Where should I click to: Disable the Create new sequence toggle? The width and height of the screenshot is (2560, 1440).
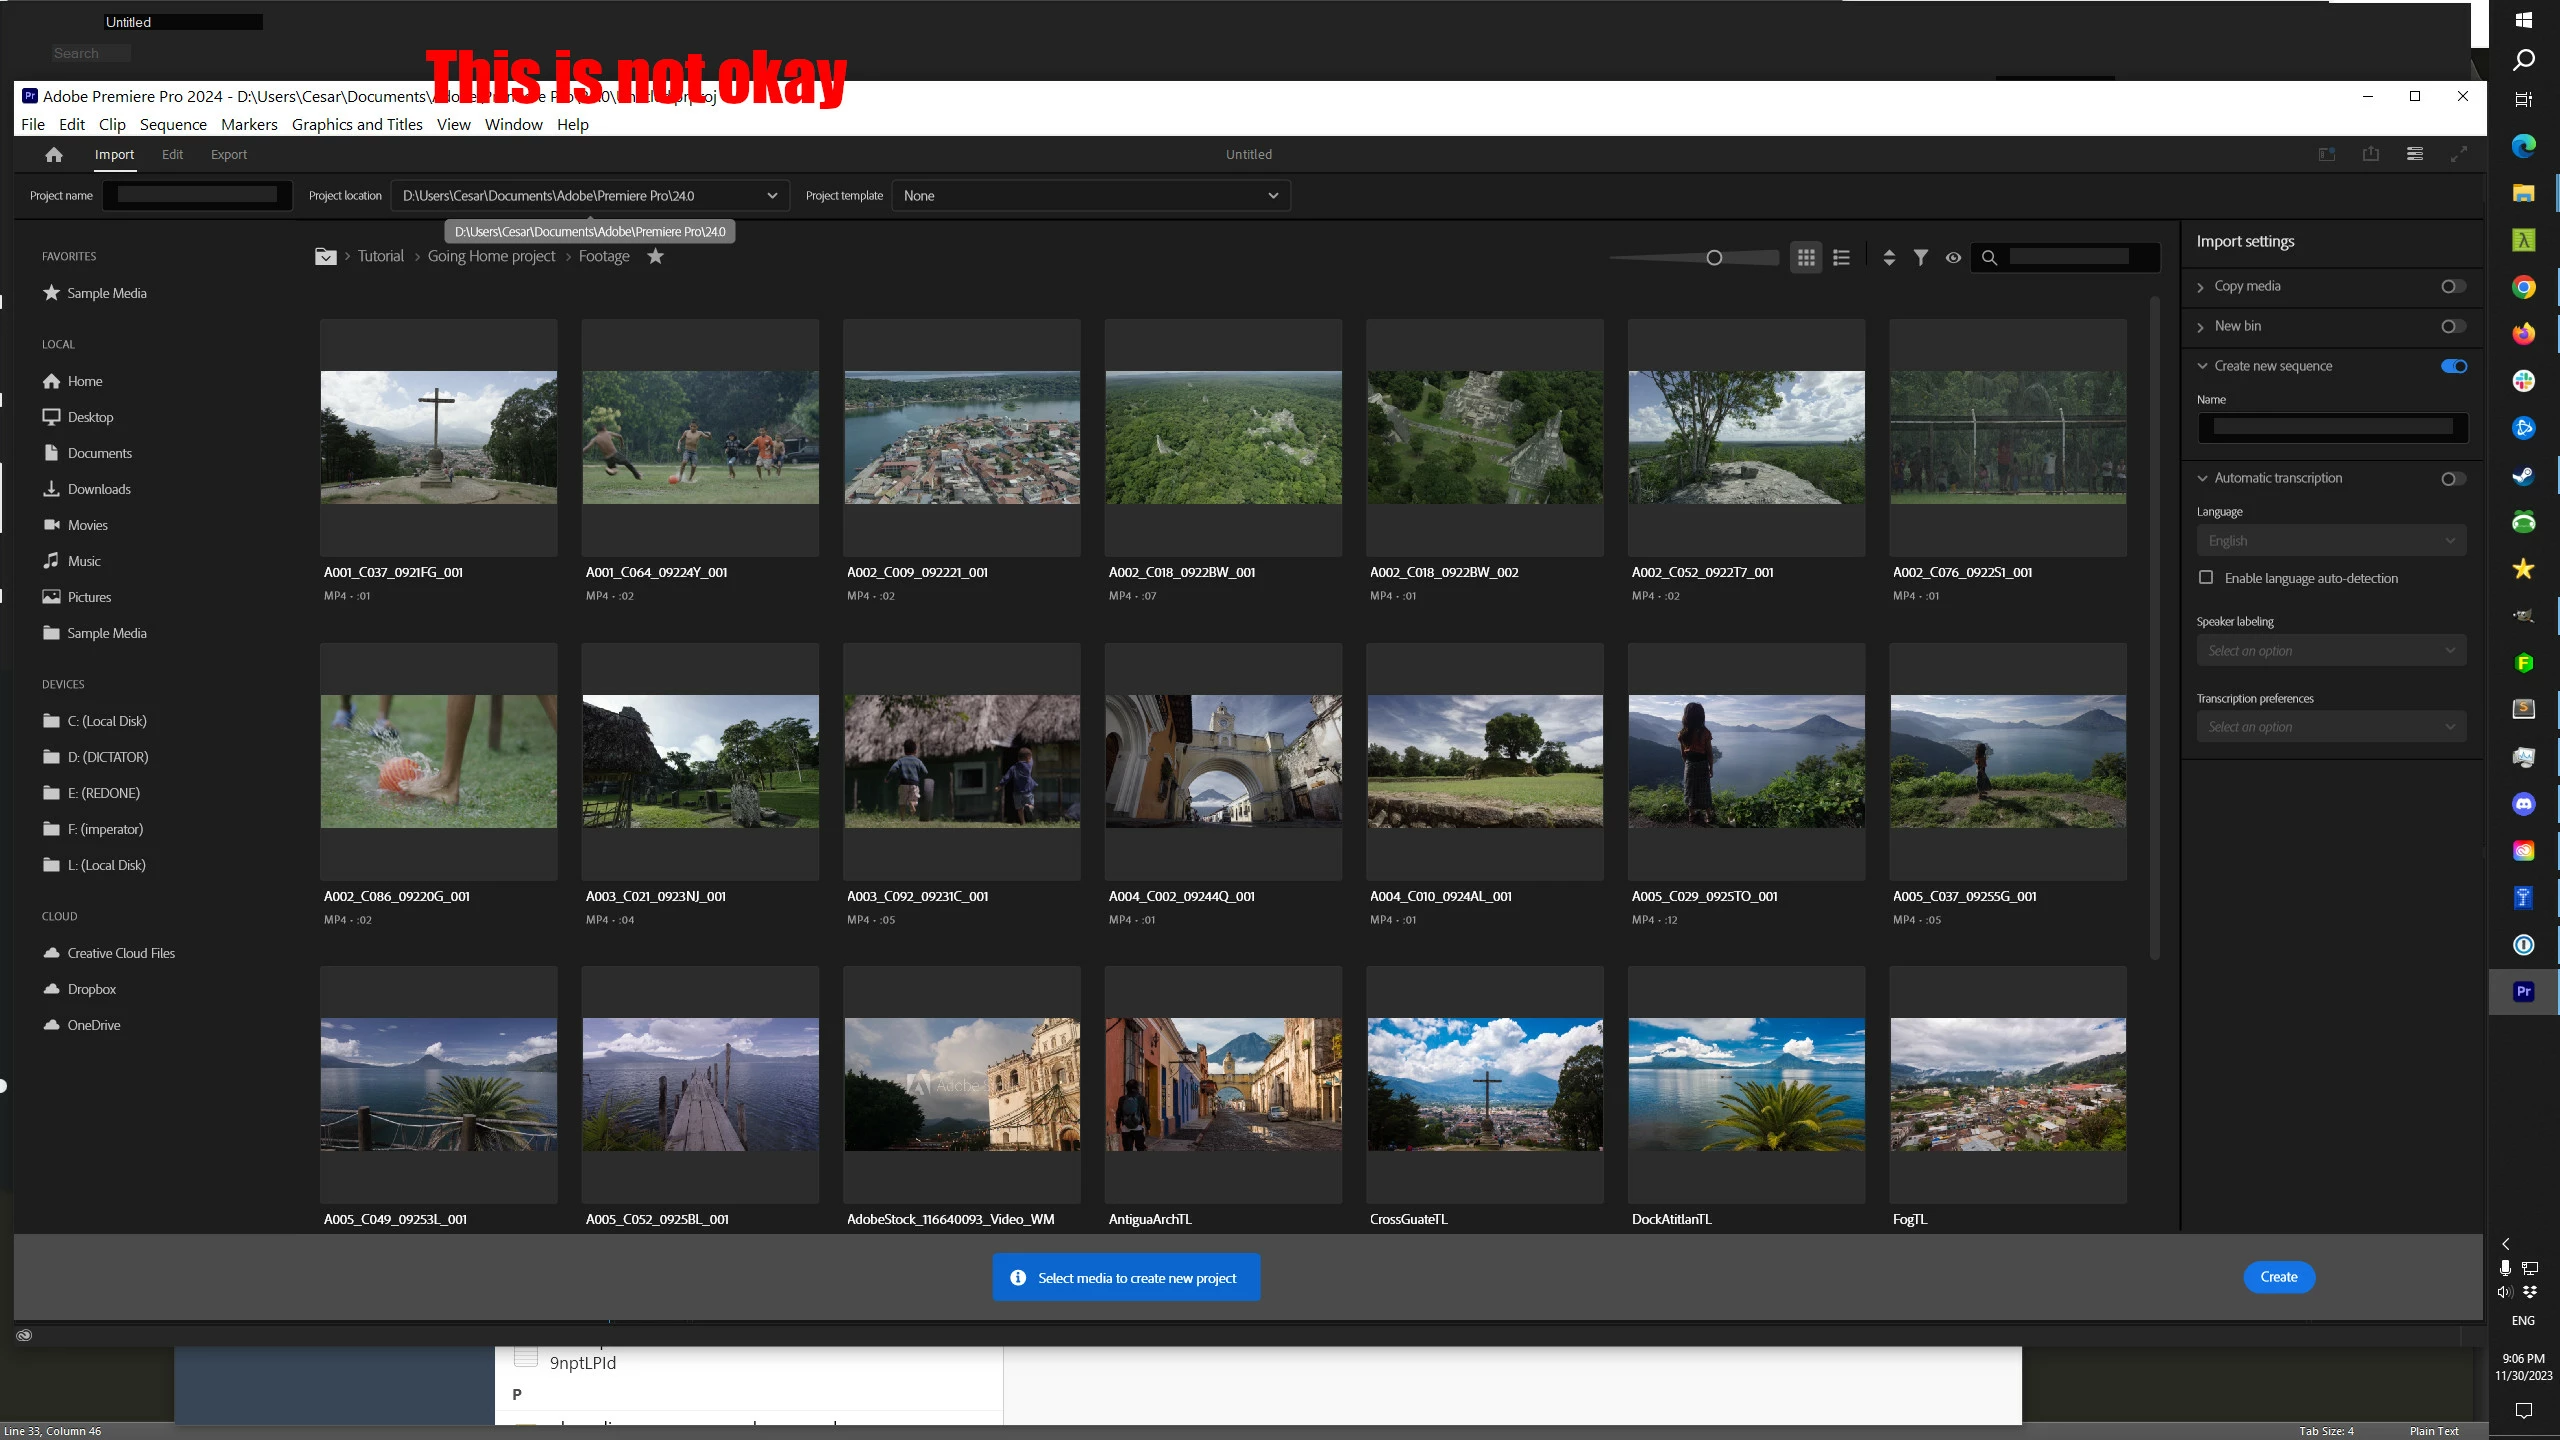pyautogui.click(x=2453, y=367)
